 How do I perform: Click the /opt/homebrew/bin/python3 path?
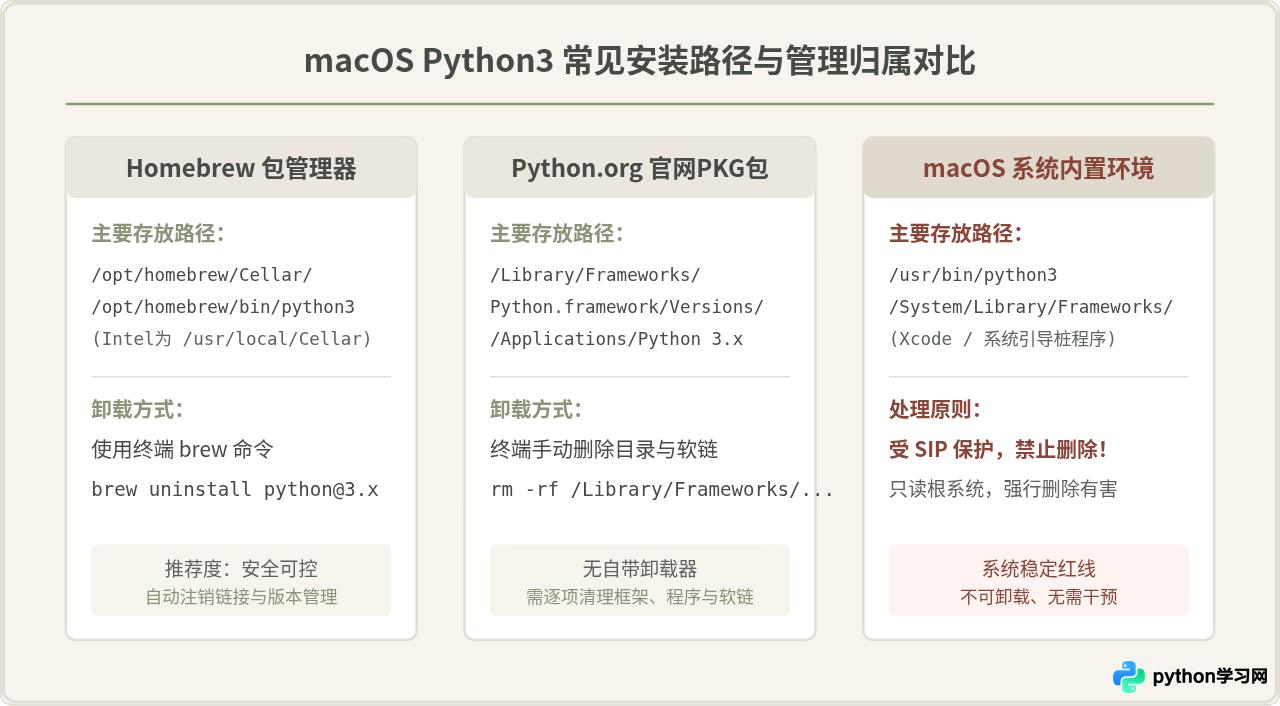tap(223, 306)
